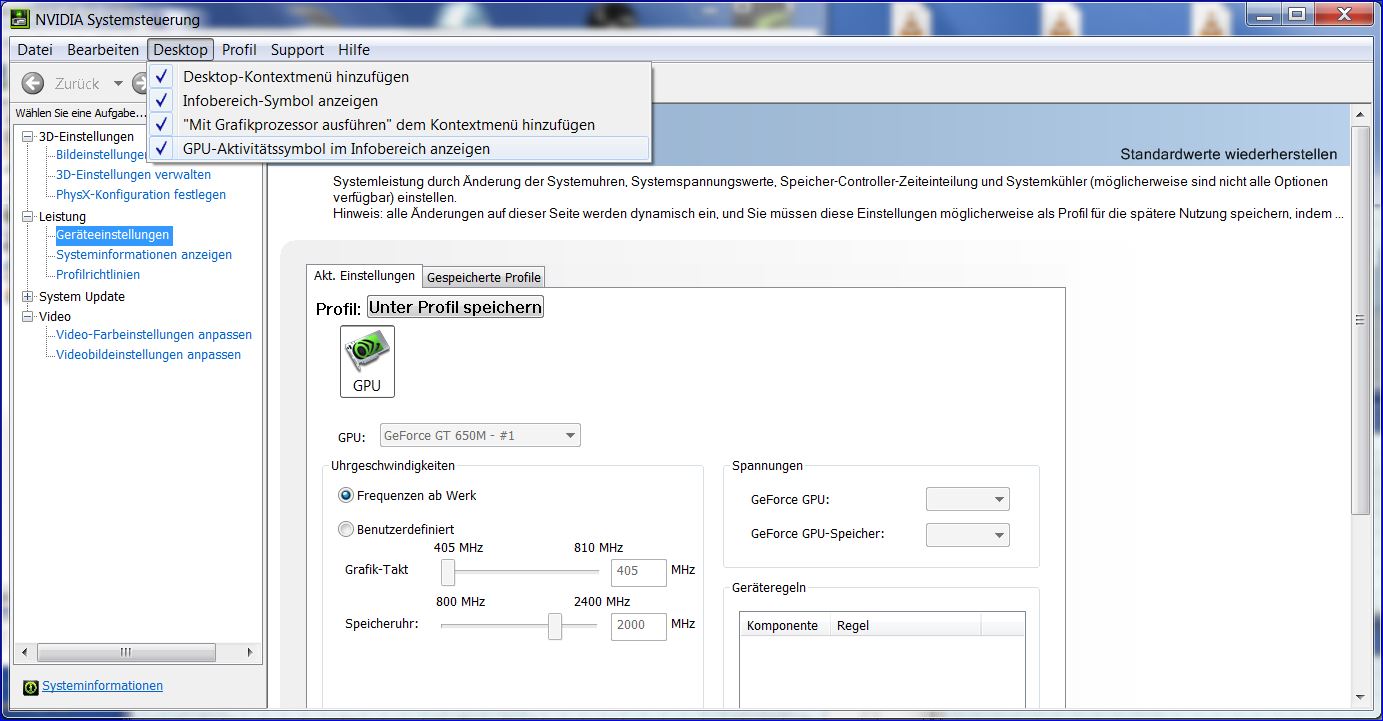This screenshot has width=1383, height=721.
Task: Click the Speicheruhr MHz value field
Action: [639, 625]
